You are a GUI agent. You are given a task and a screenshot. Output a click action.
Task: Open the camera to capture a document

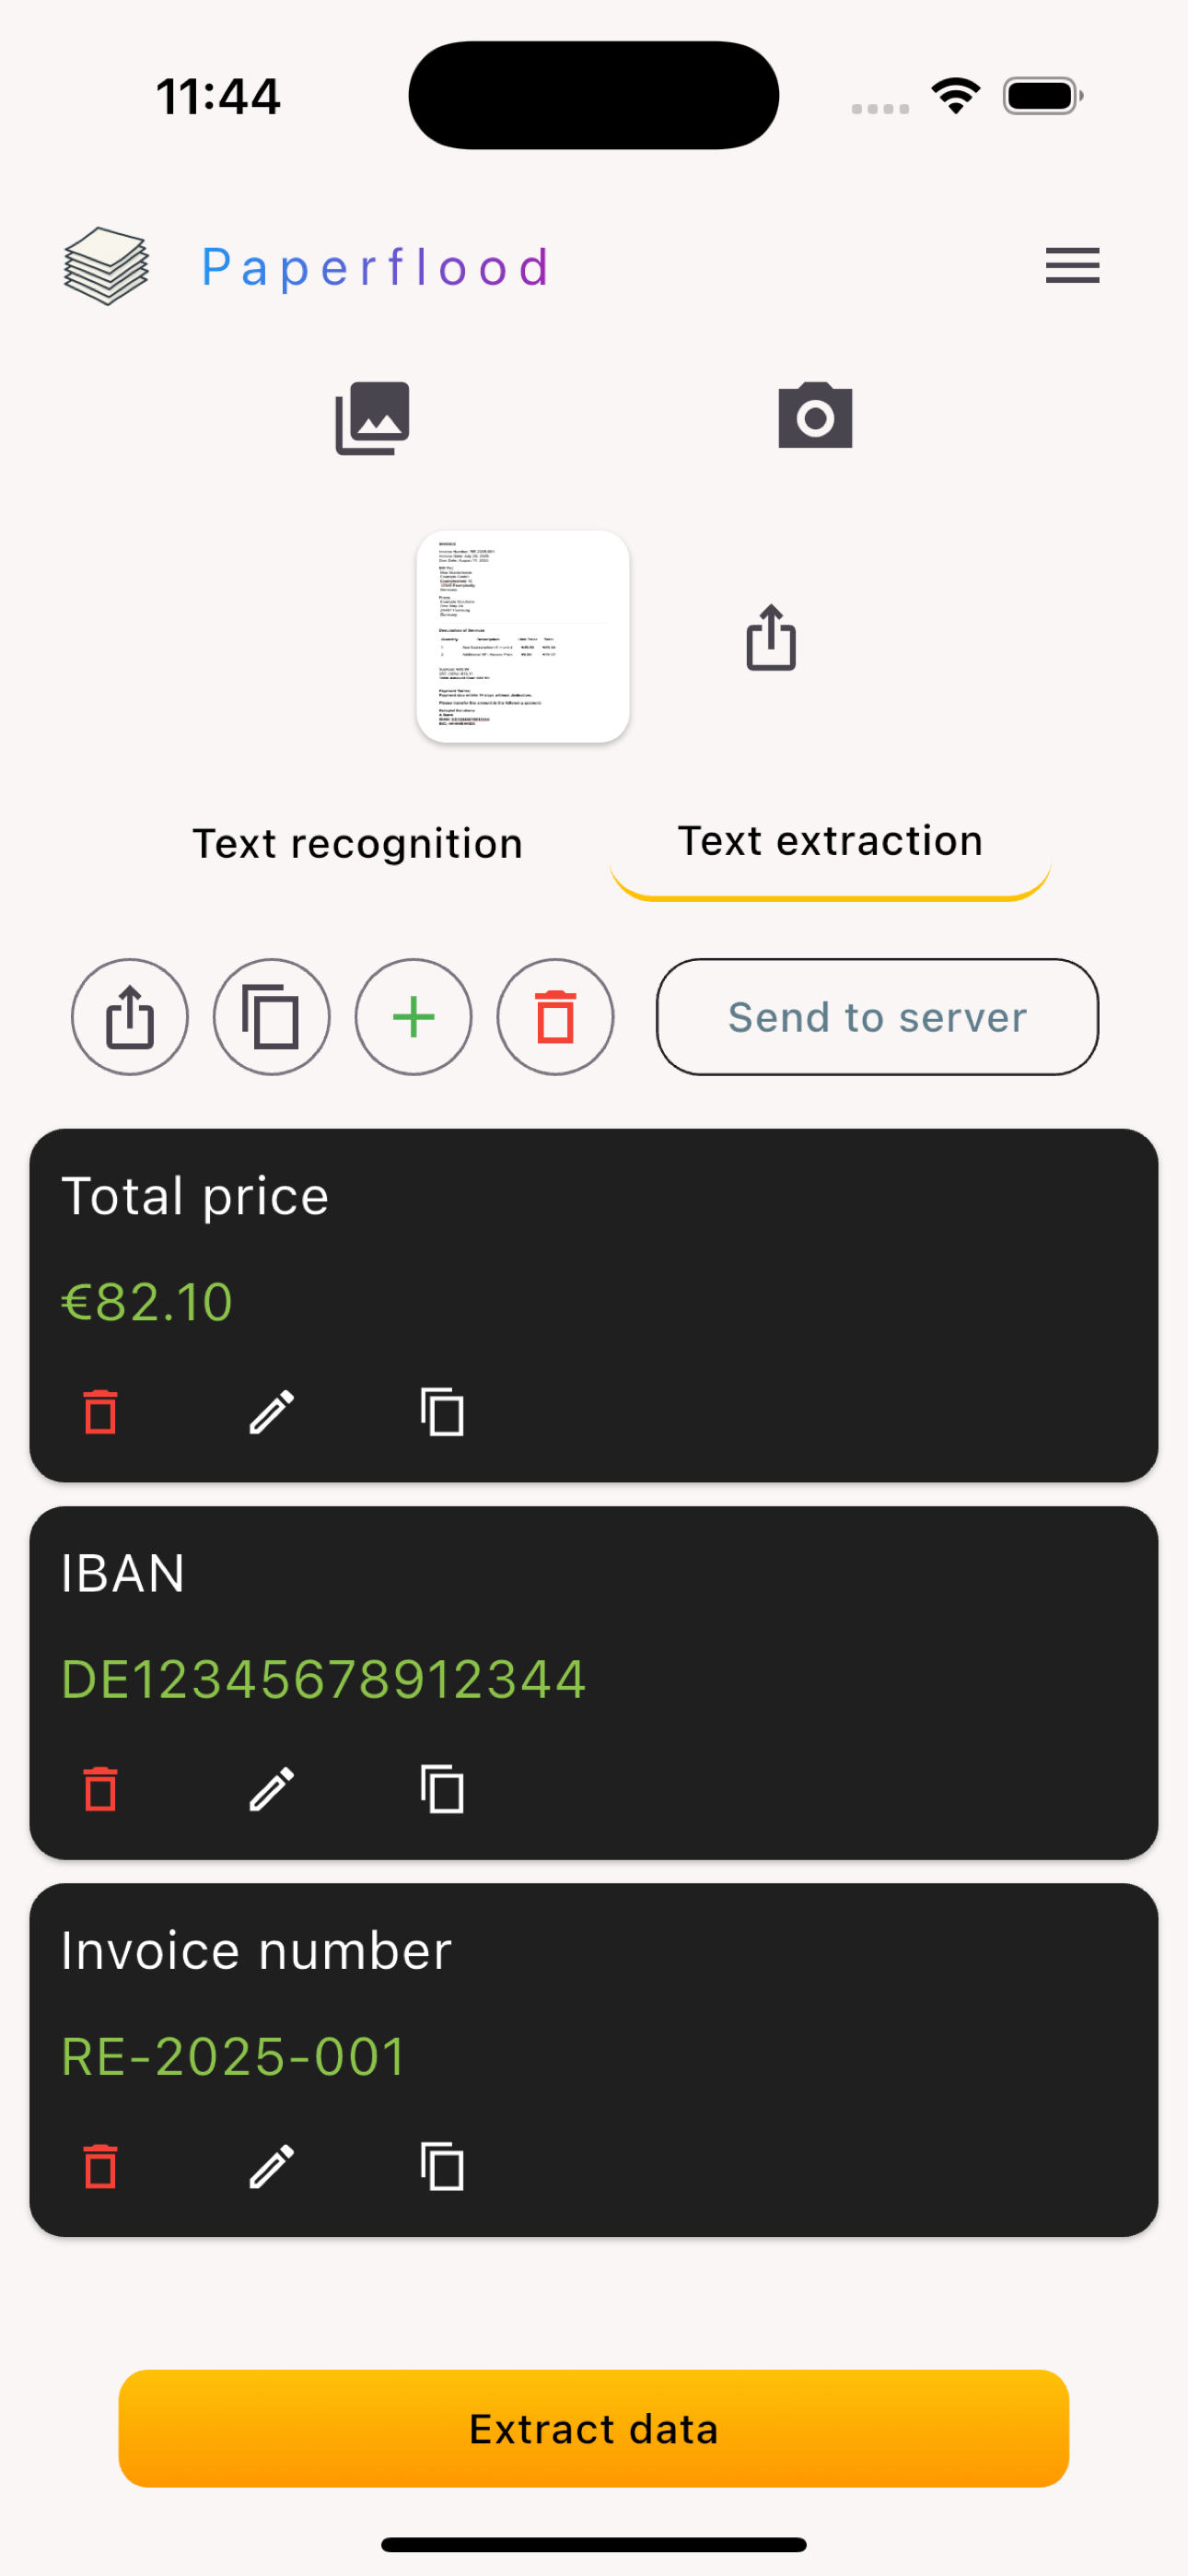tap(815, 416)
